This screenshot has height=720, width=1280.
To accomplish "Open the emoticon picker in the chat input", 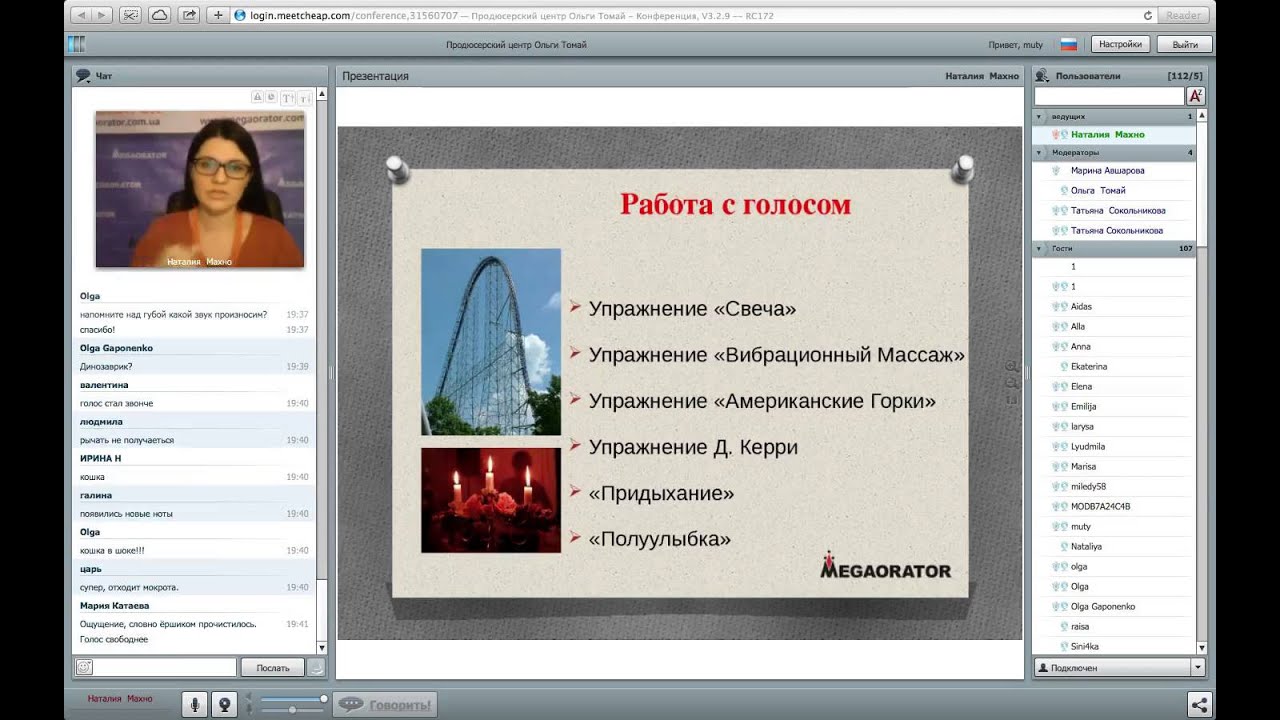I will tap(84, 667).
